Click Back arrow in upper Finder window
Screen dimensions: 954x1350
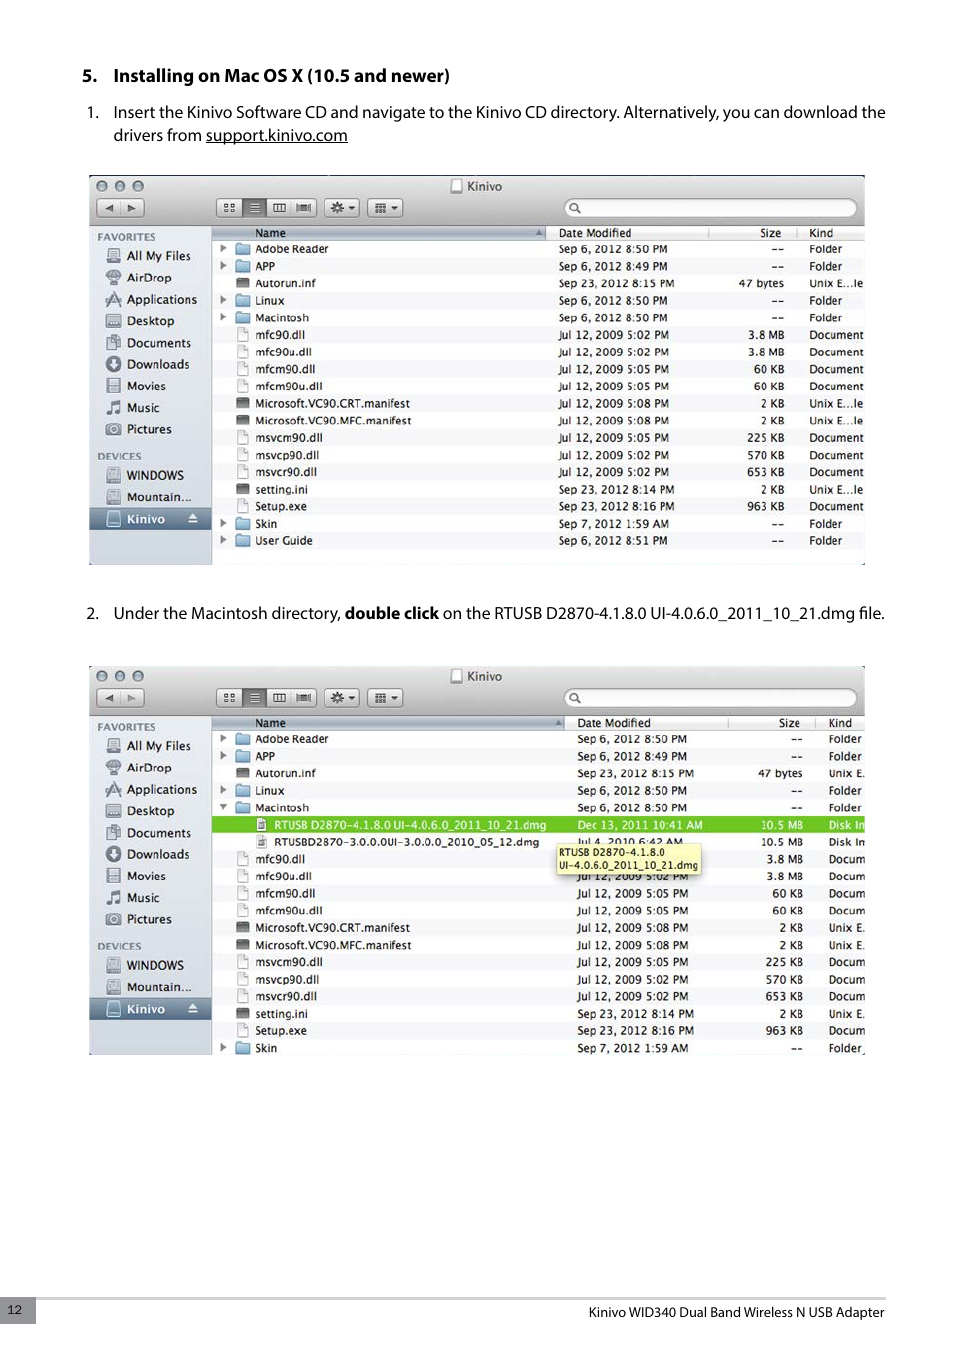(109, 208)
